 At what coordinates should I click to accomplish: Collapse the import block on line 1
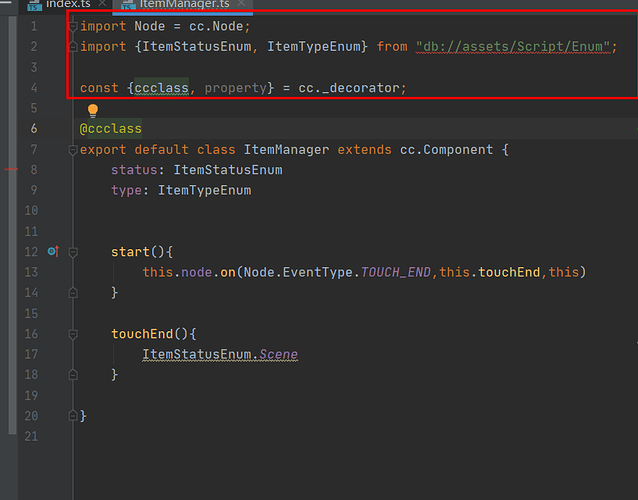click(x=73, y=27)
